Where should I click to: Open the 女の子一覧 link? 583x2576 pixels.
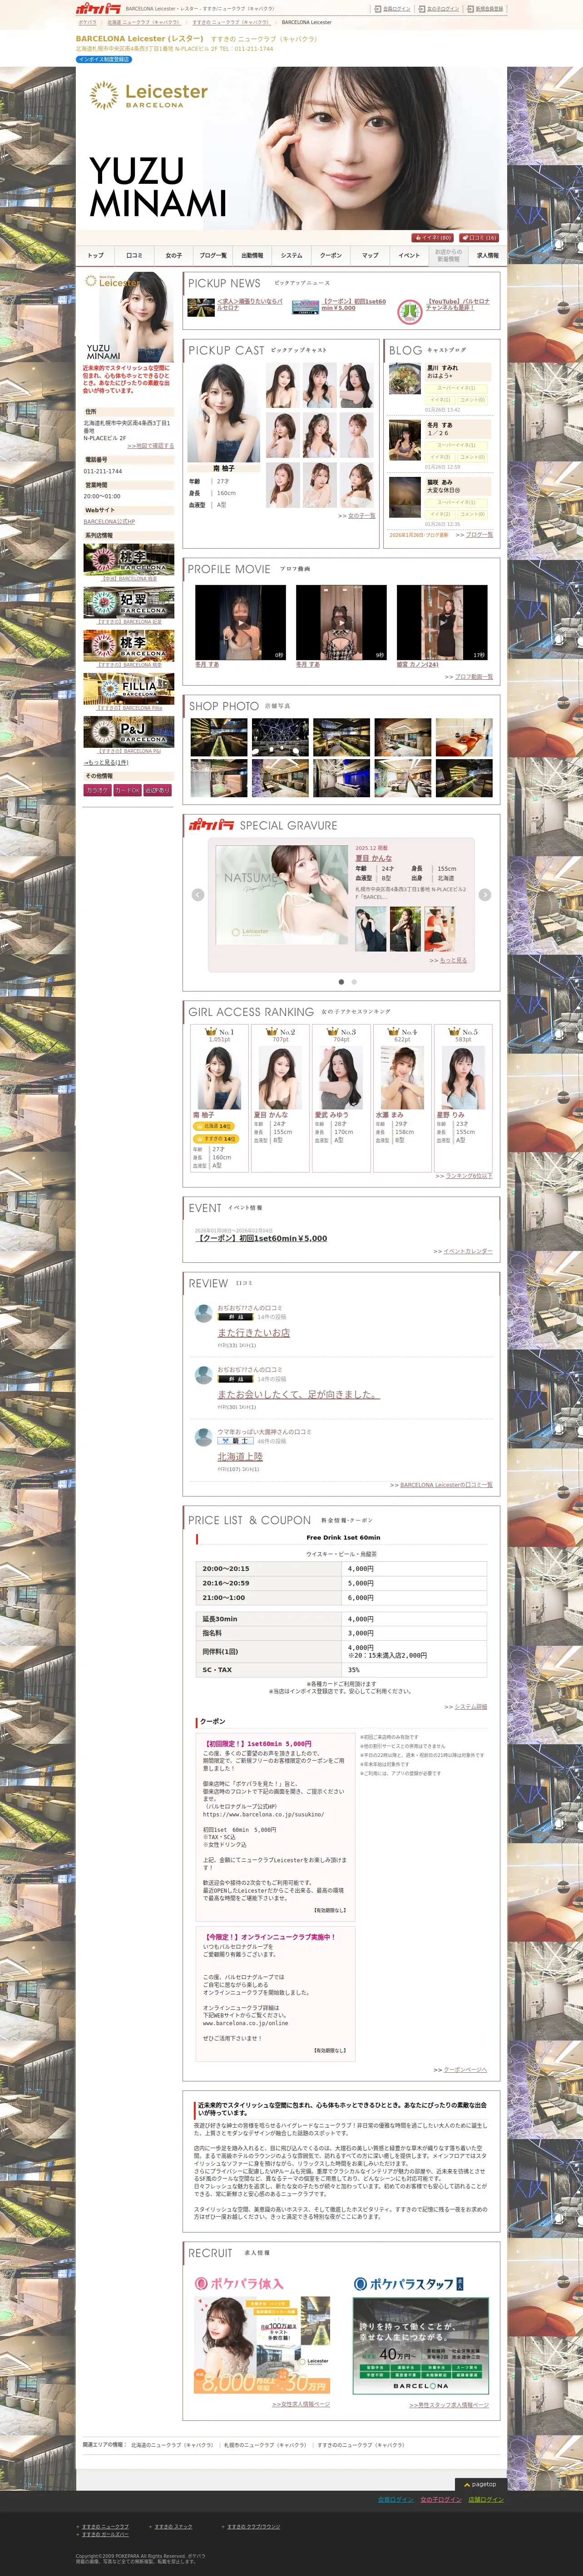click(x=361, y=516)
